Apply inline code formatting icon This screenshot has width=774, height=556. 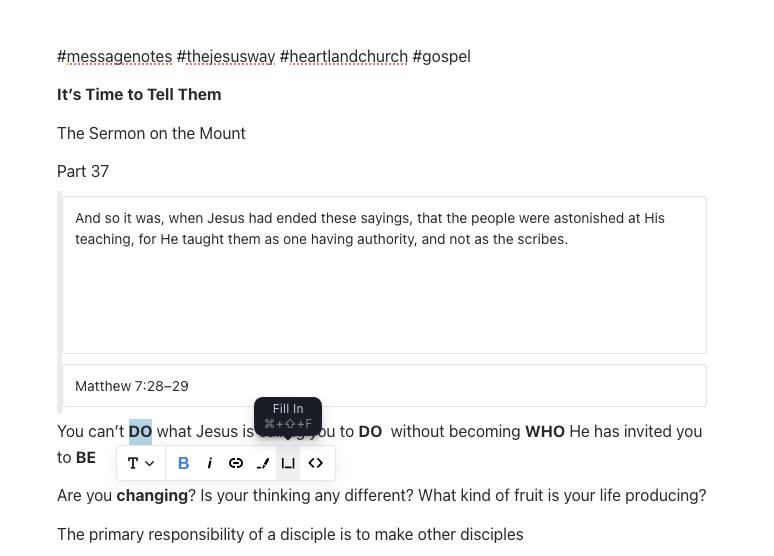click(x=315, y=463)
